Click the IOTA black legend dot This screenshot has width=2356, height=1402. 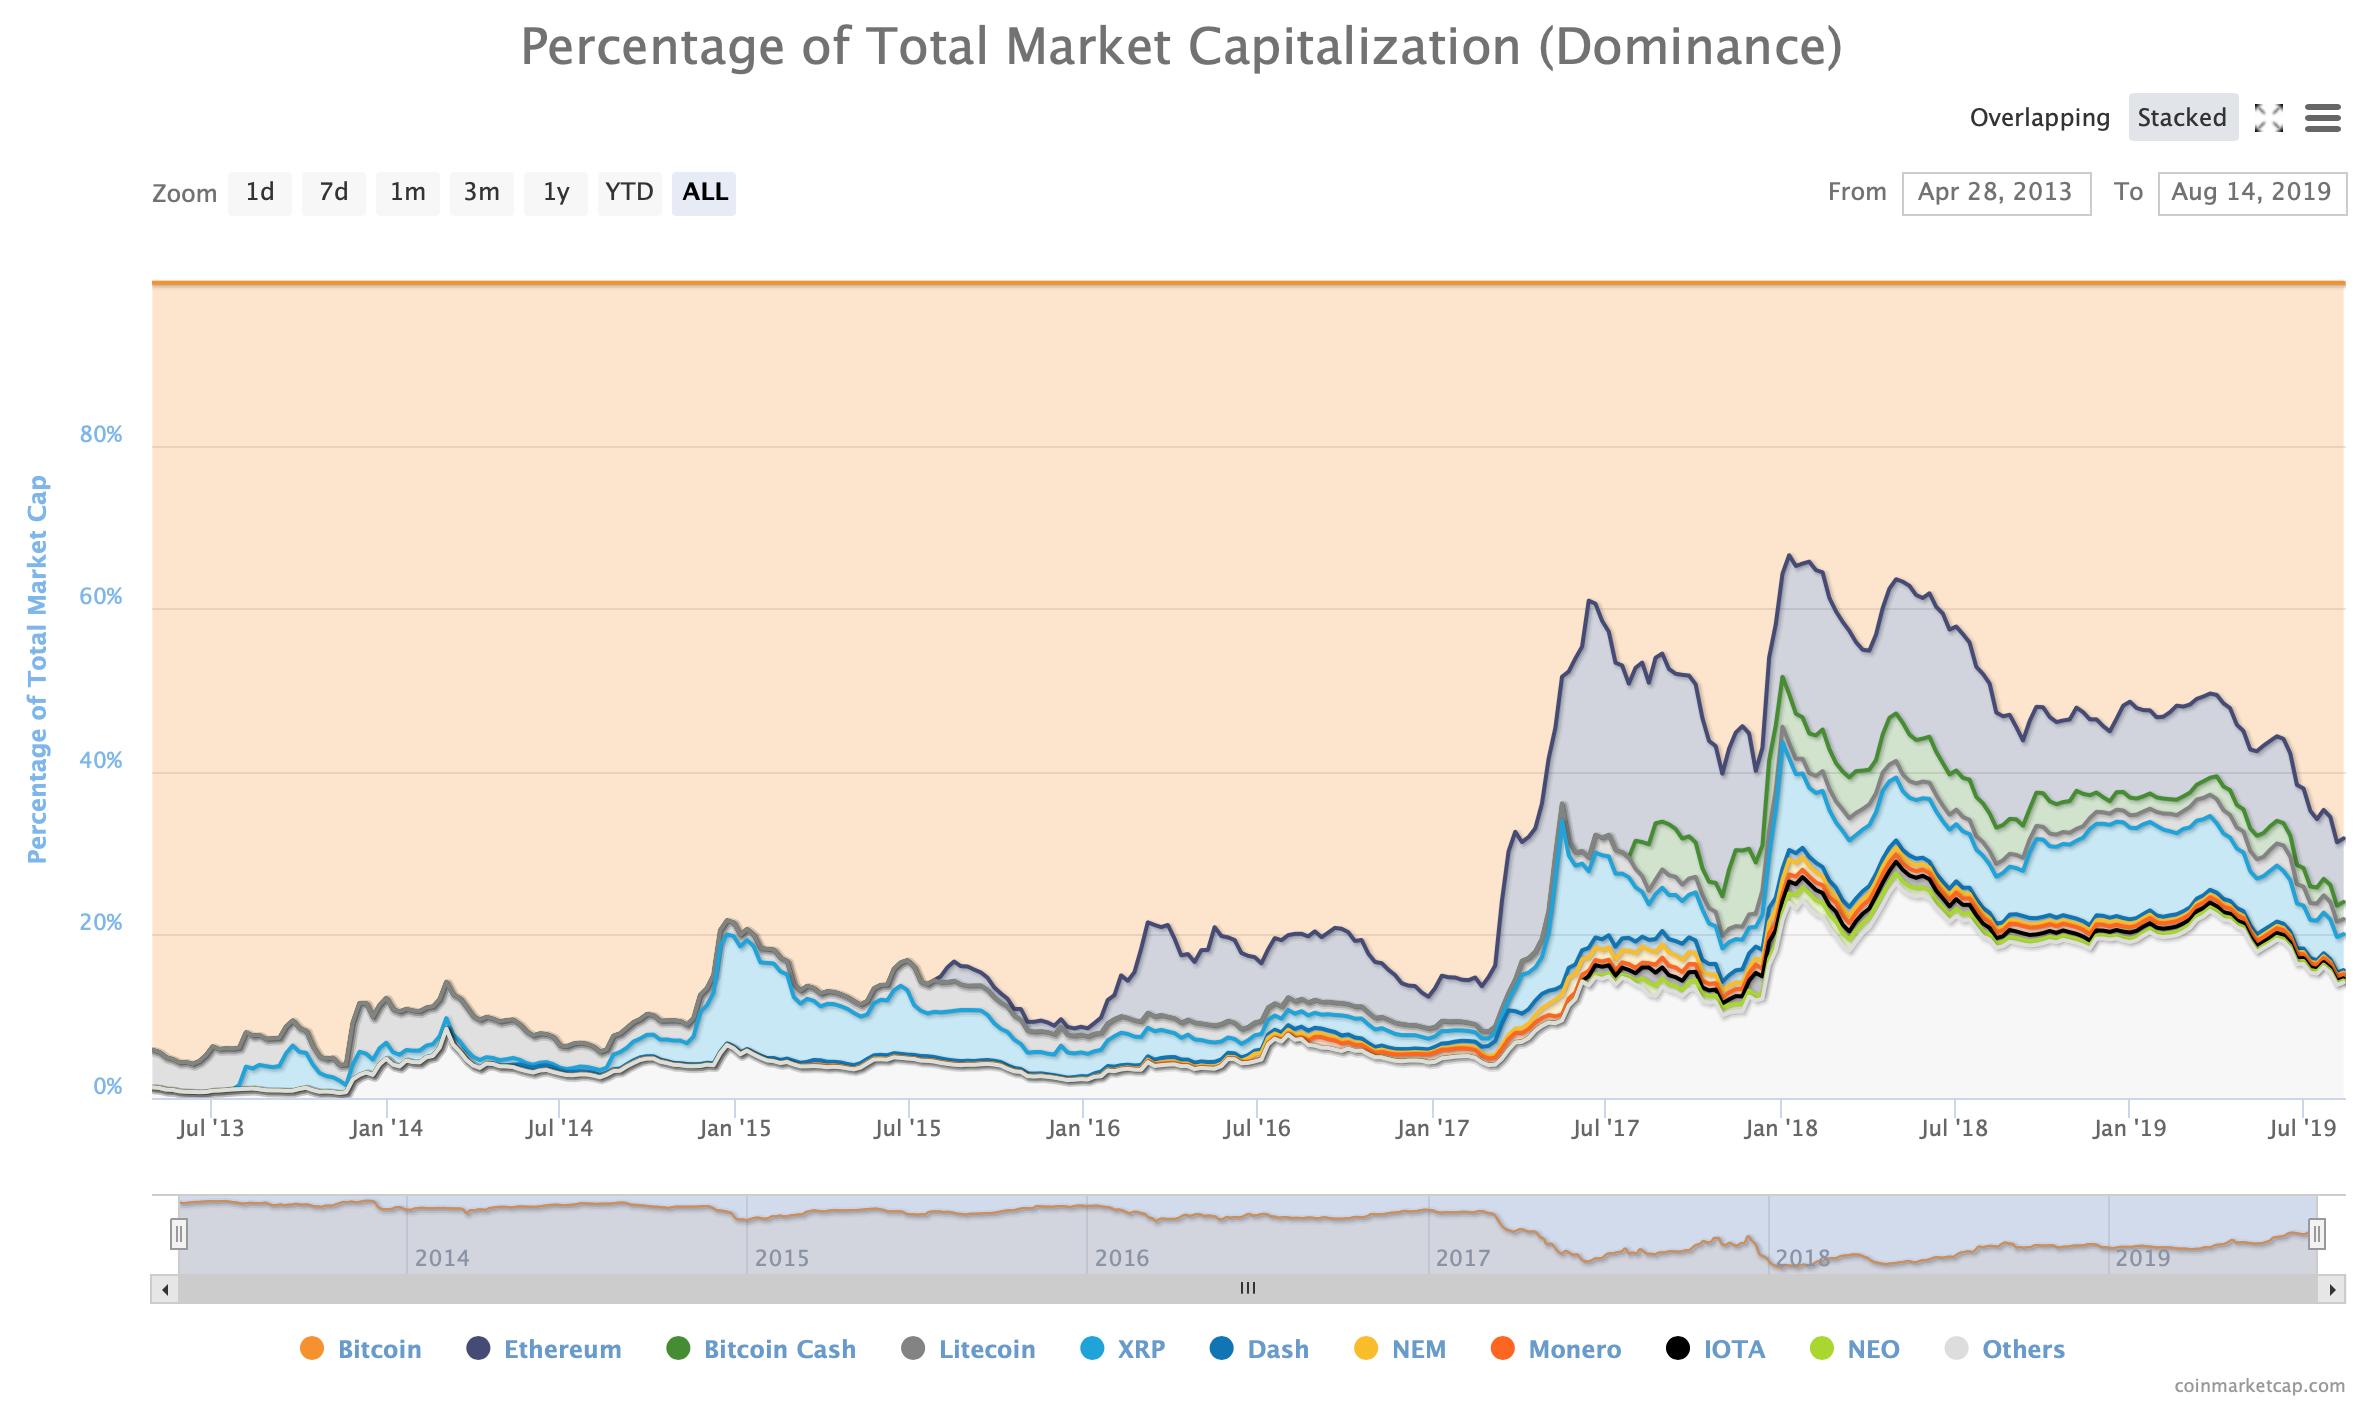[1677, 1348]
